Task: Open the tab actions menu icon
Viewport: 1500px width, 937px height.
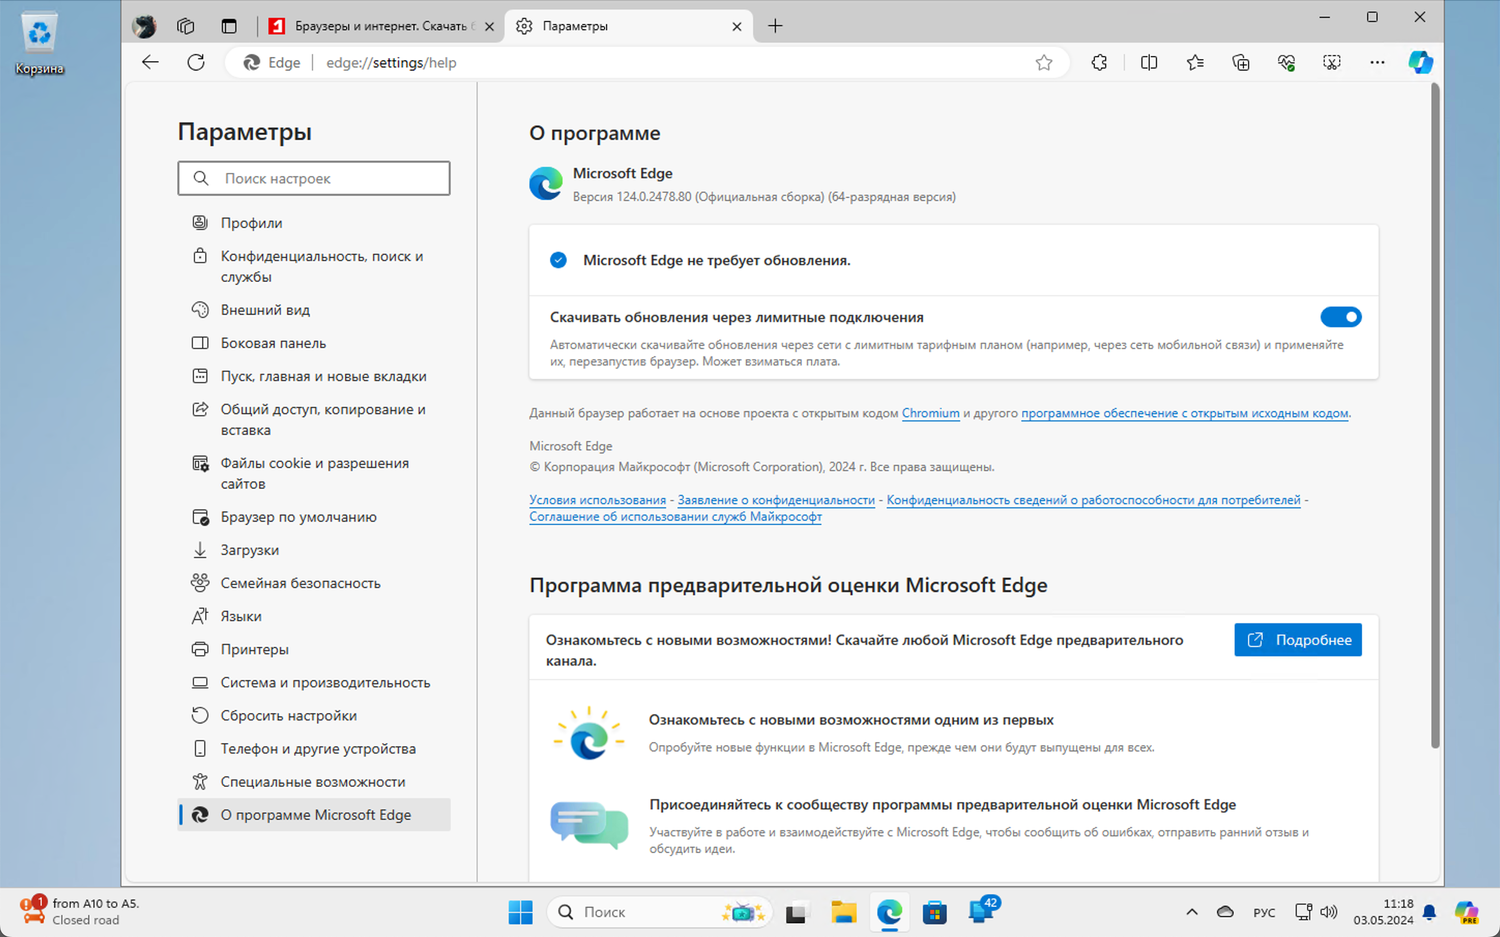Action: click(229, 26)
